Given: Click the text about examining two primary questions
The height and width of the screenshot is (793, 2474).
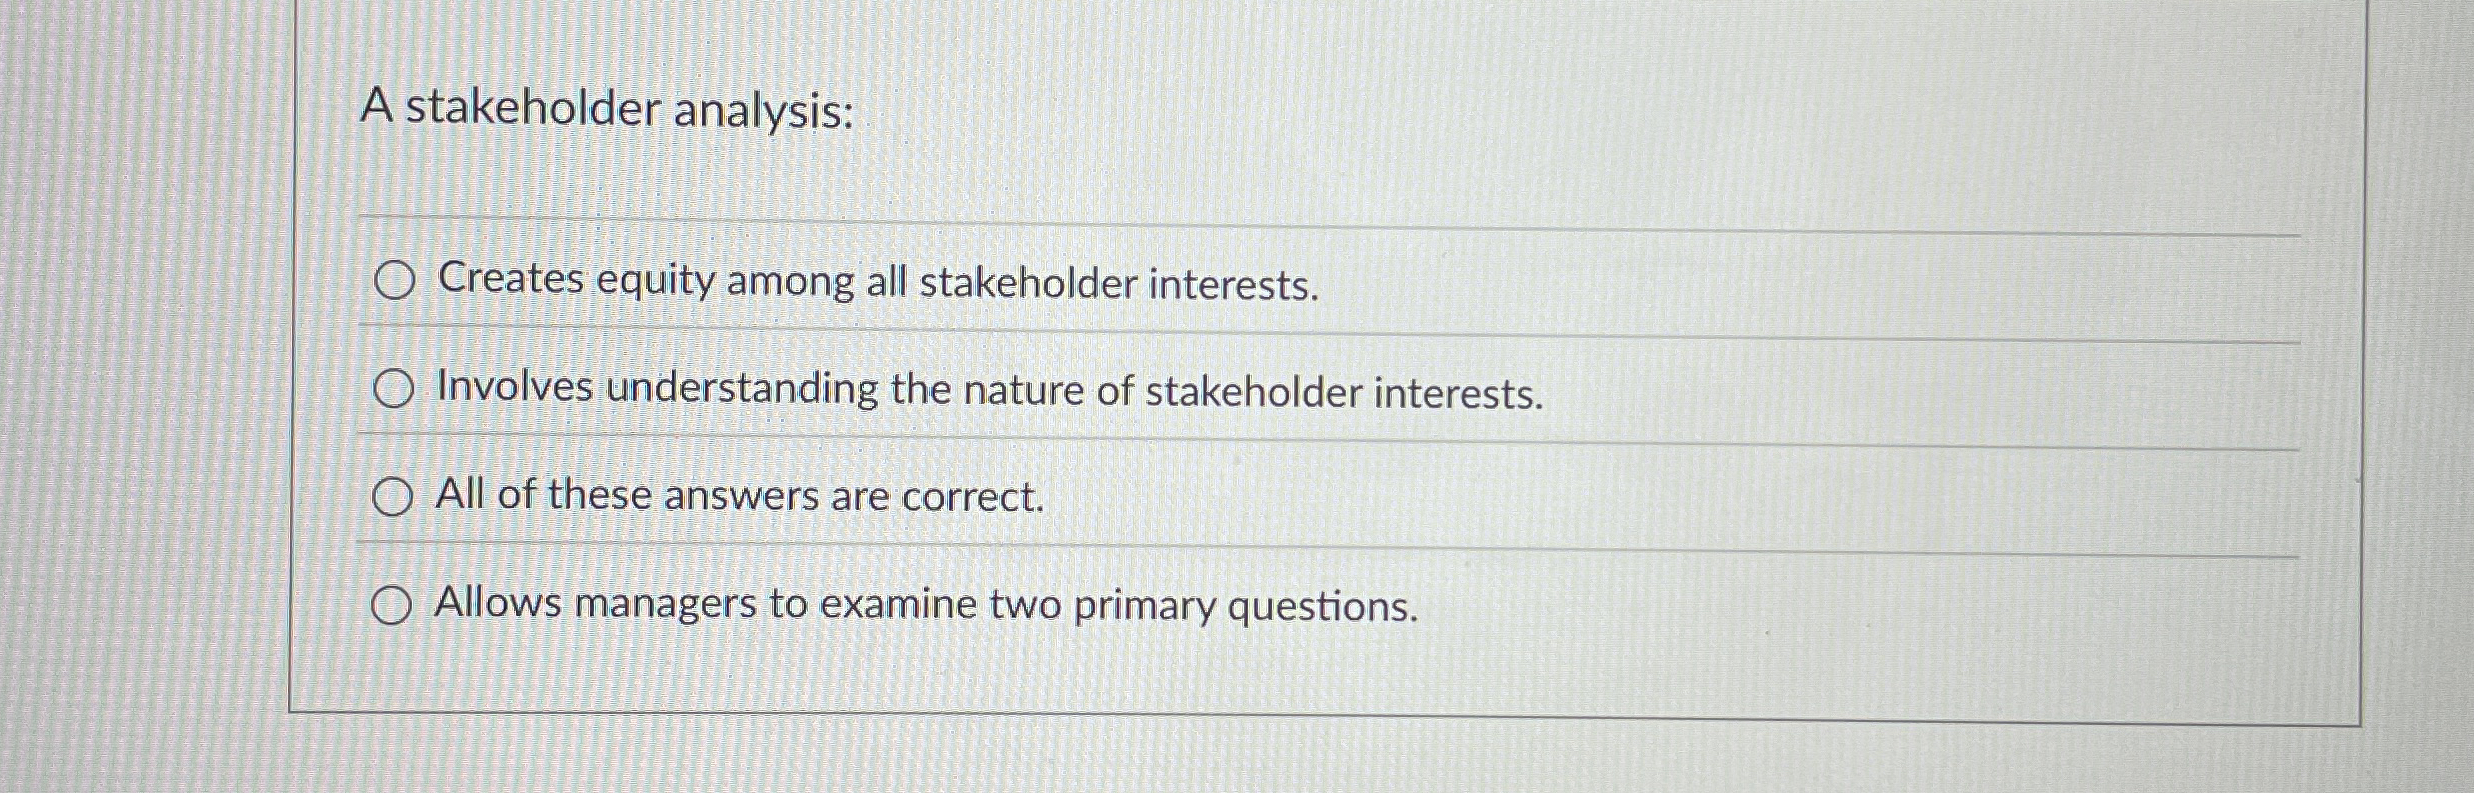Looking at the screenshot, I should pyautogui.click(x=924, y=603).
